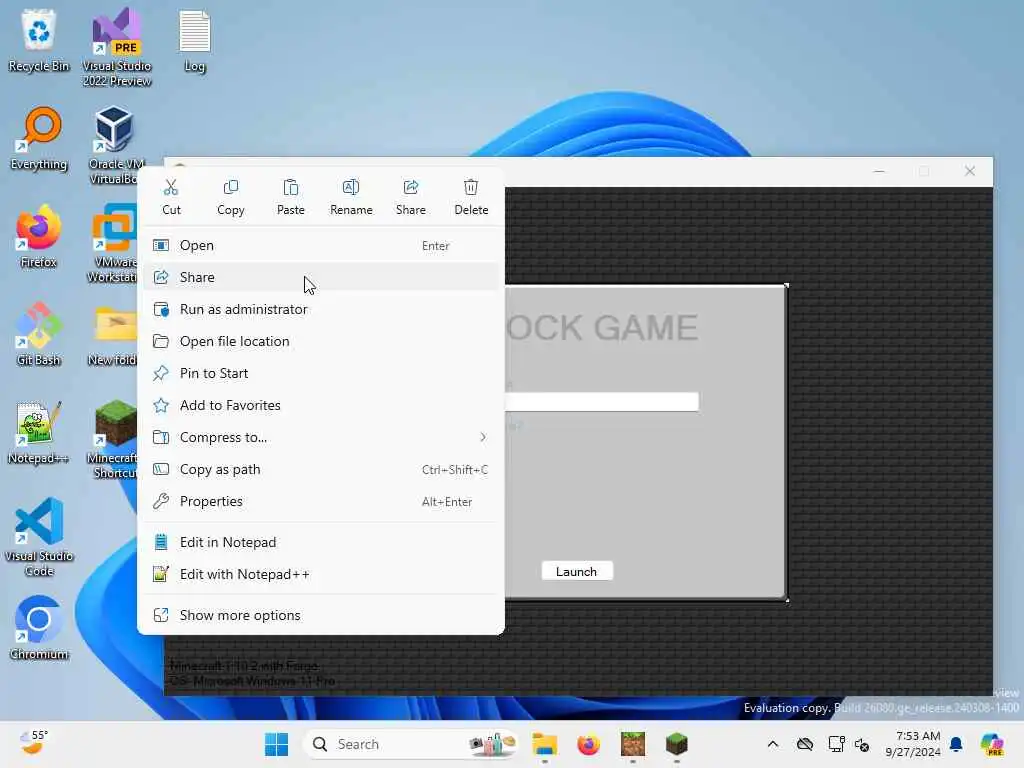Click Cut in the context menu
Image resolution: width=1024 pixels, height=768 pixels.
click(171, 197)
